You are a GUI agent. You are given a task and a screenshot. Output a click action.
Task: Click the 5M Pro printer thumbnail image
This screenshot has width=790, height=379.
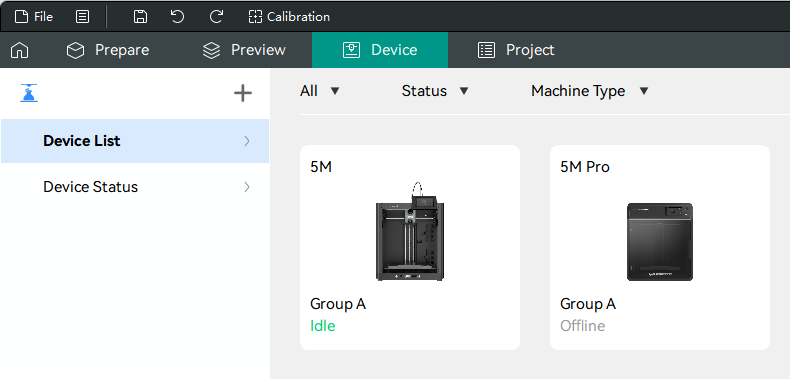pos(660,242)
